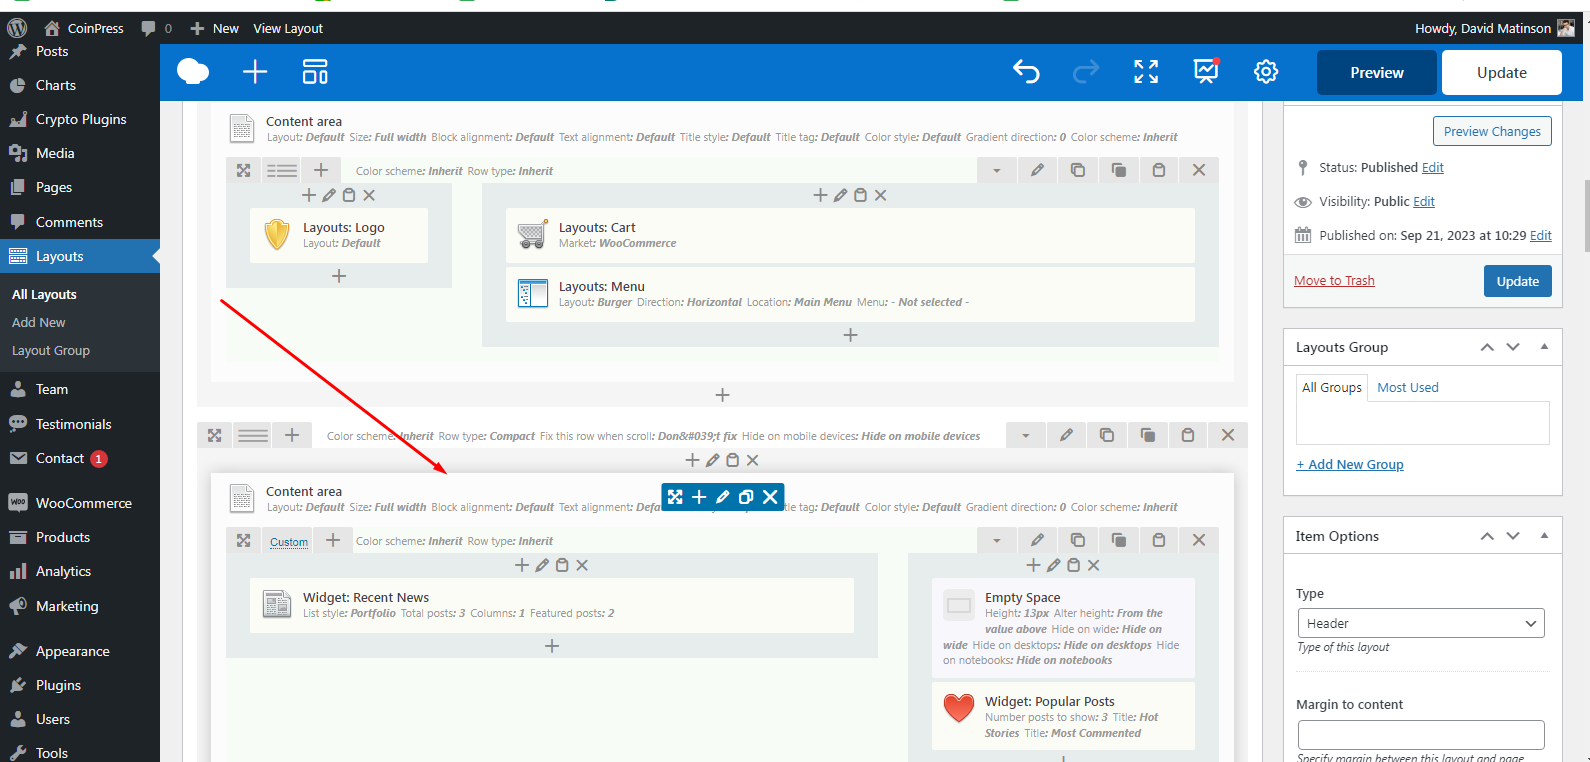Collapse the Layouts Group panel

click(x=1544, y=347)
